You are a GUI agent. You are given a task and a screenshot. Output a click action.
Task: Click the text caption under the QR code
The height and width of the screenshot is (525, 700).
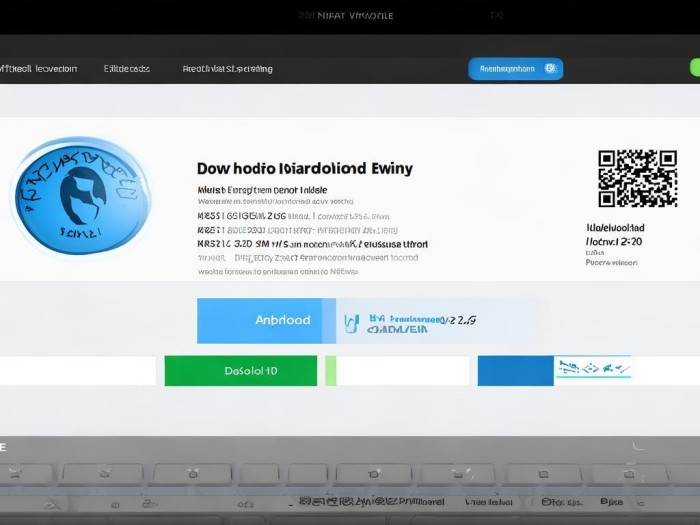(x=613, y=241)
